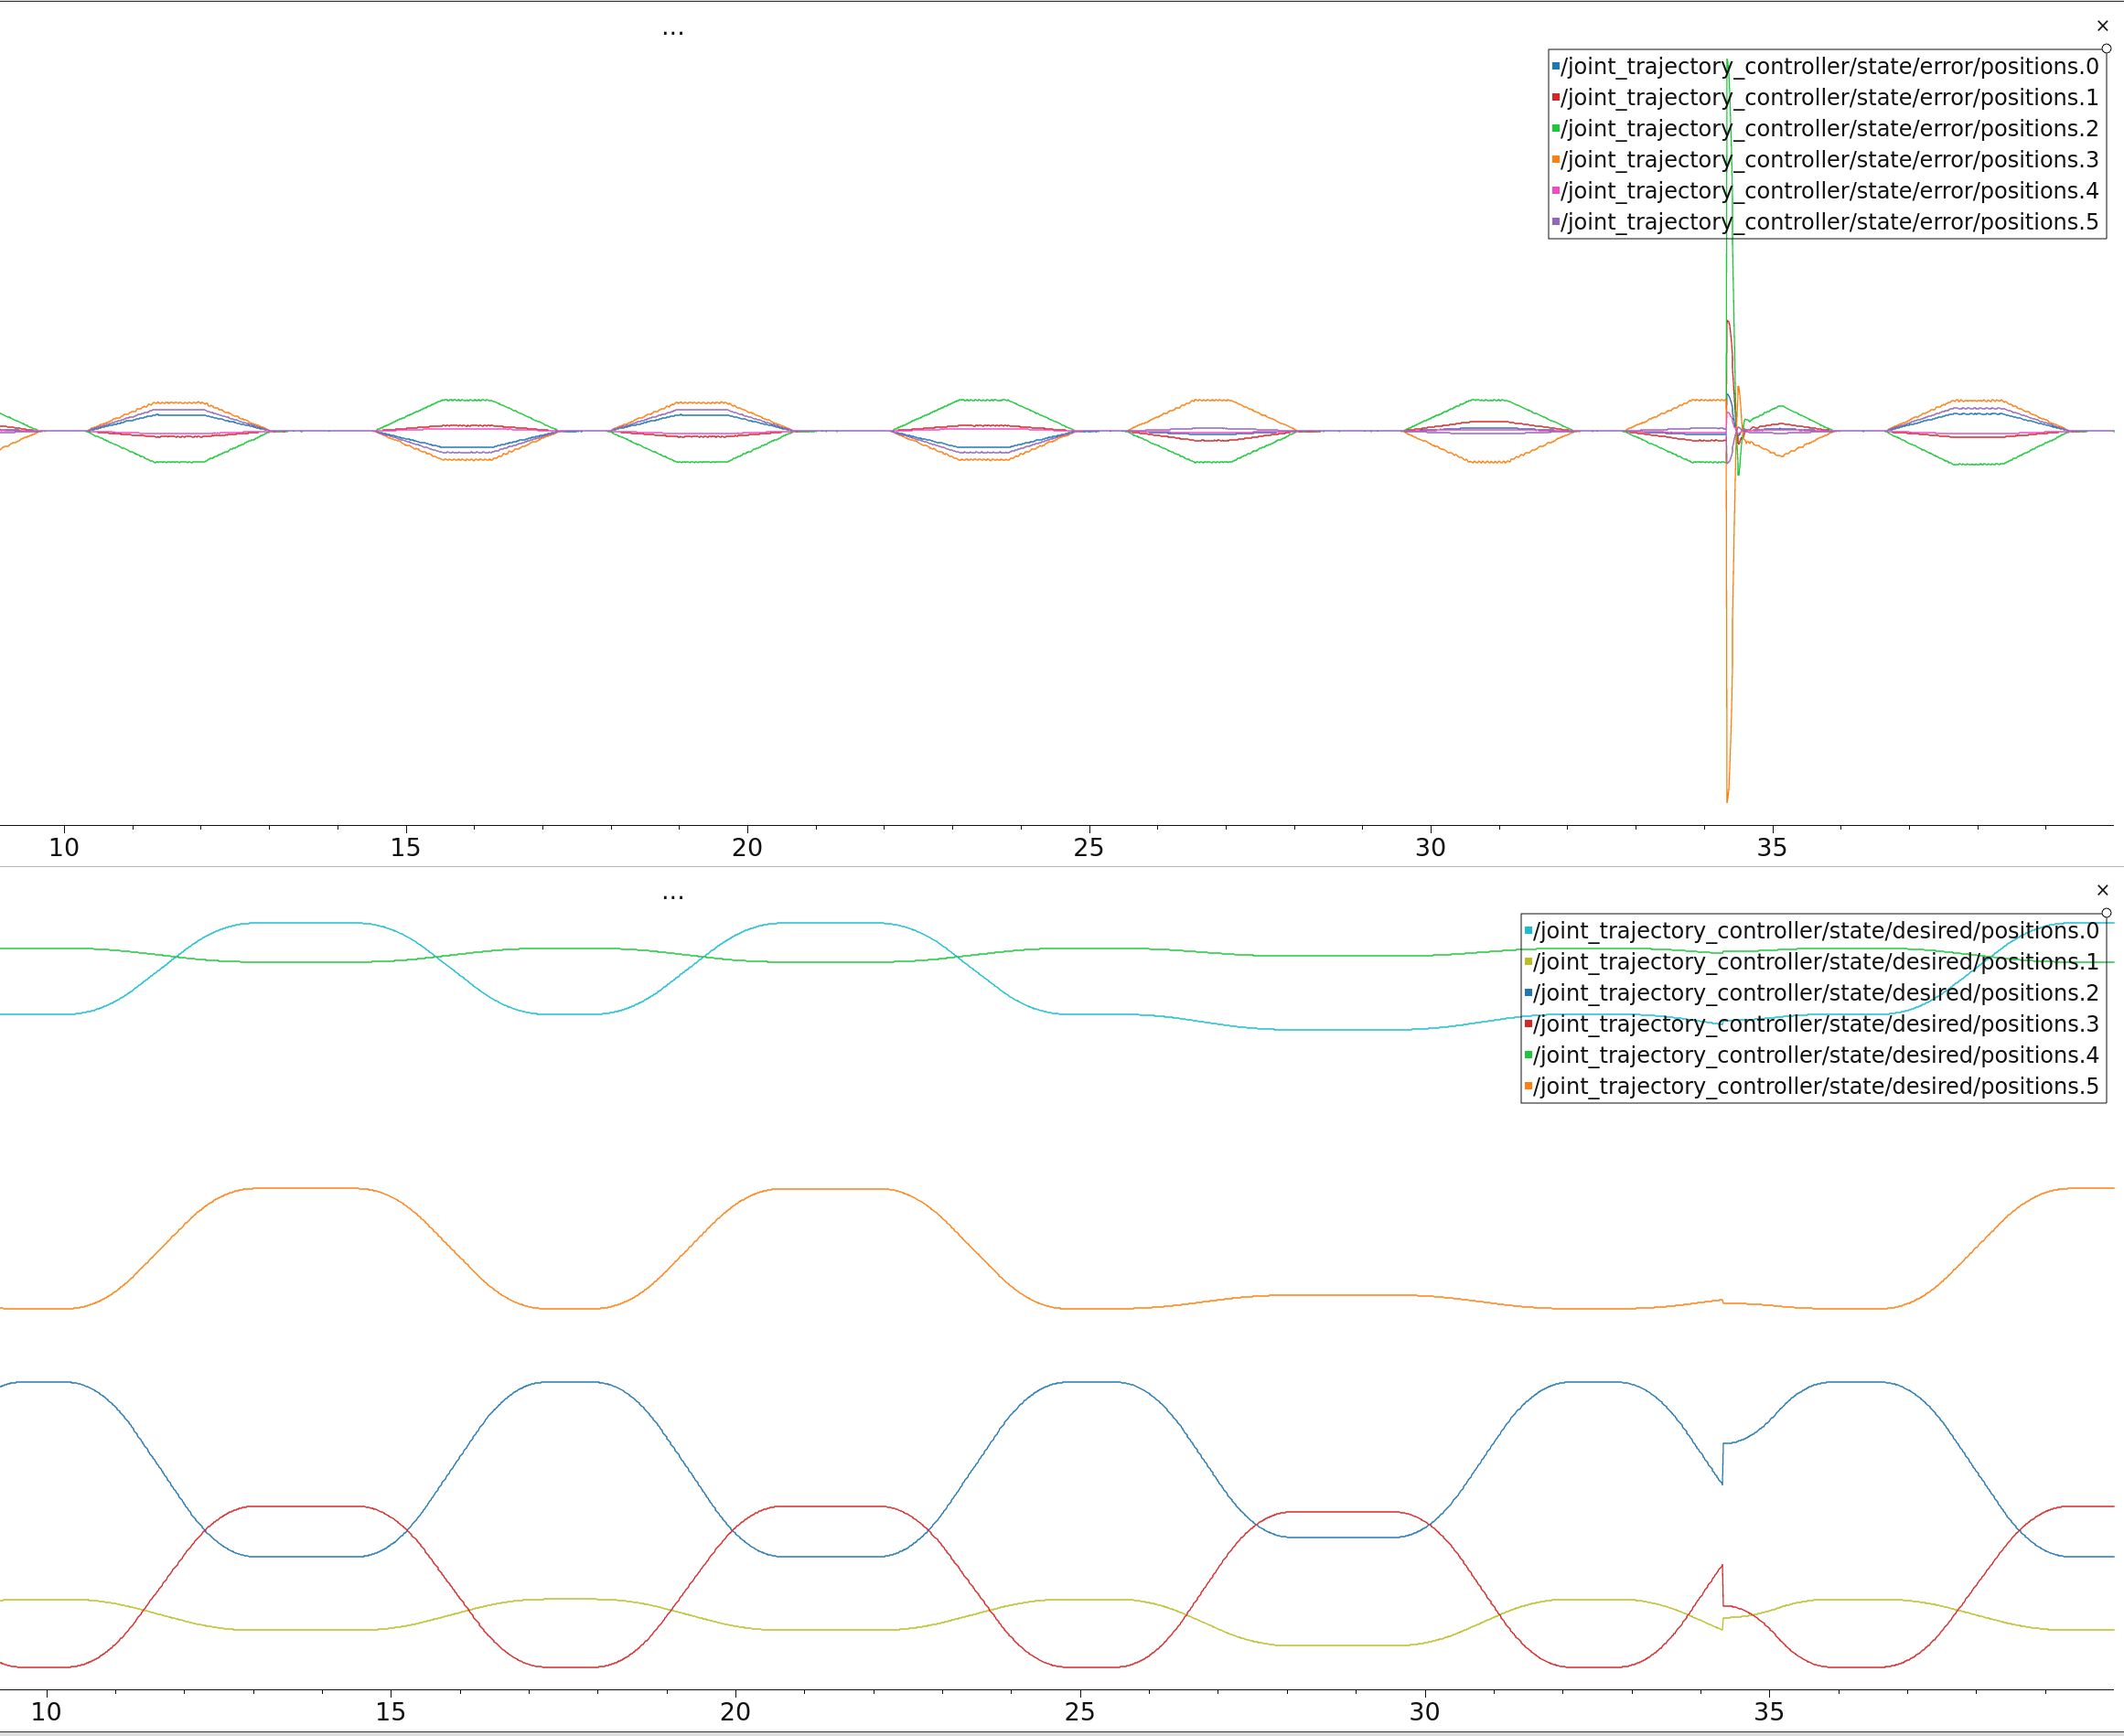Click the lower legend's corner circle handle
This screenshot has height=1736, width=2124.
pos(2106,913)
